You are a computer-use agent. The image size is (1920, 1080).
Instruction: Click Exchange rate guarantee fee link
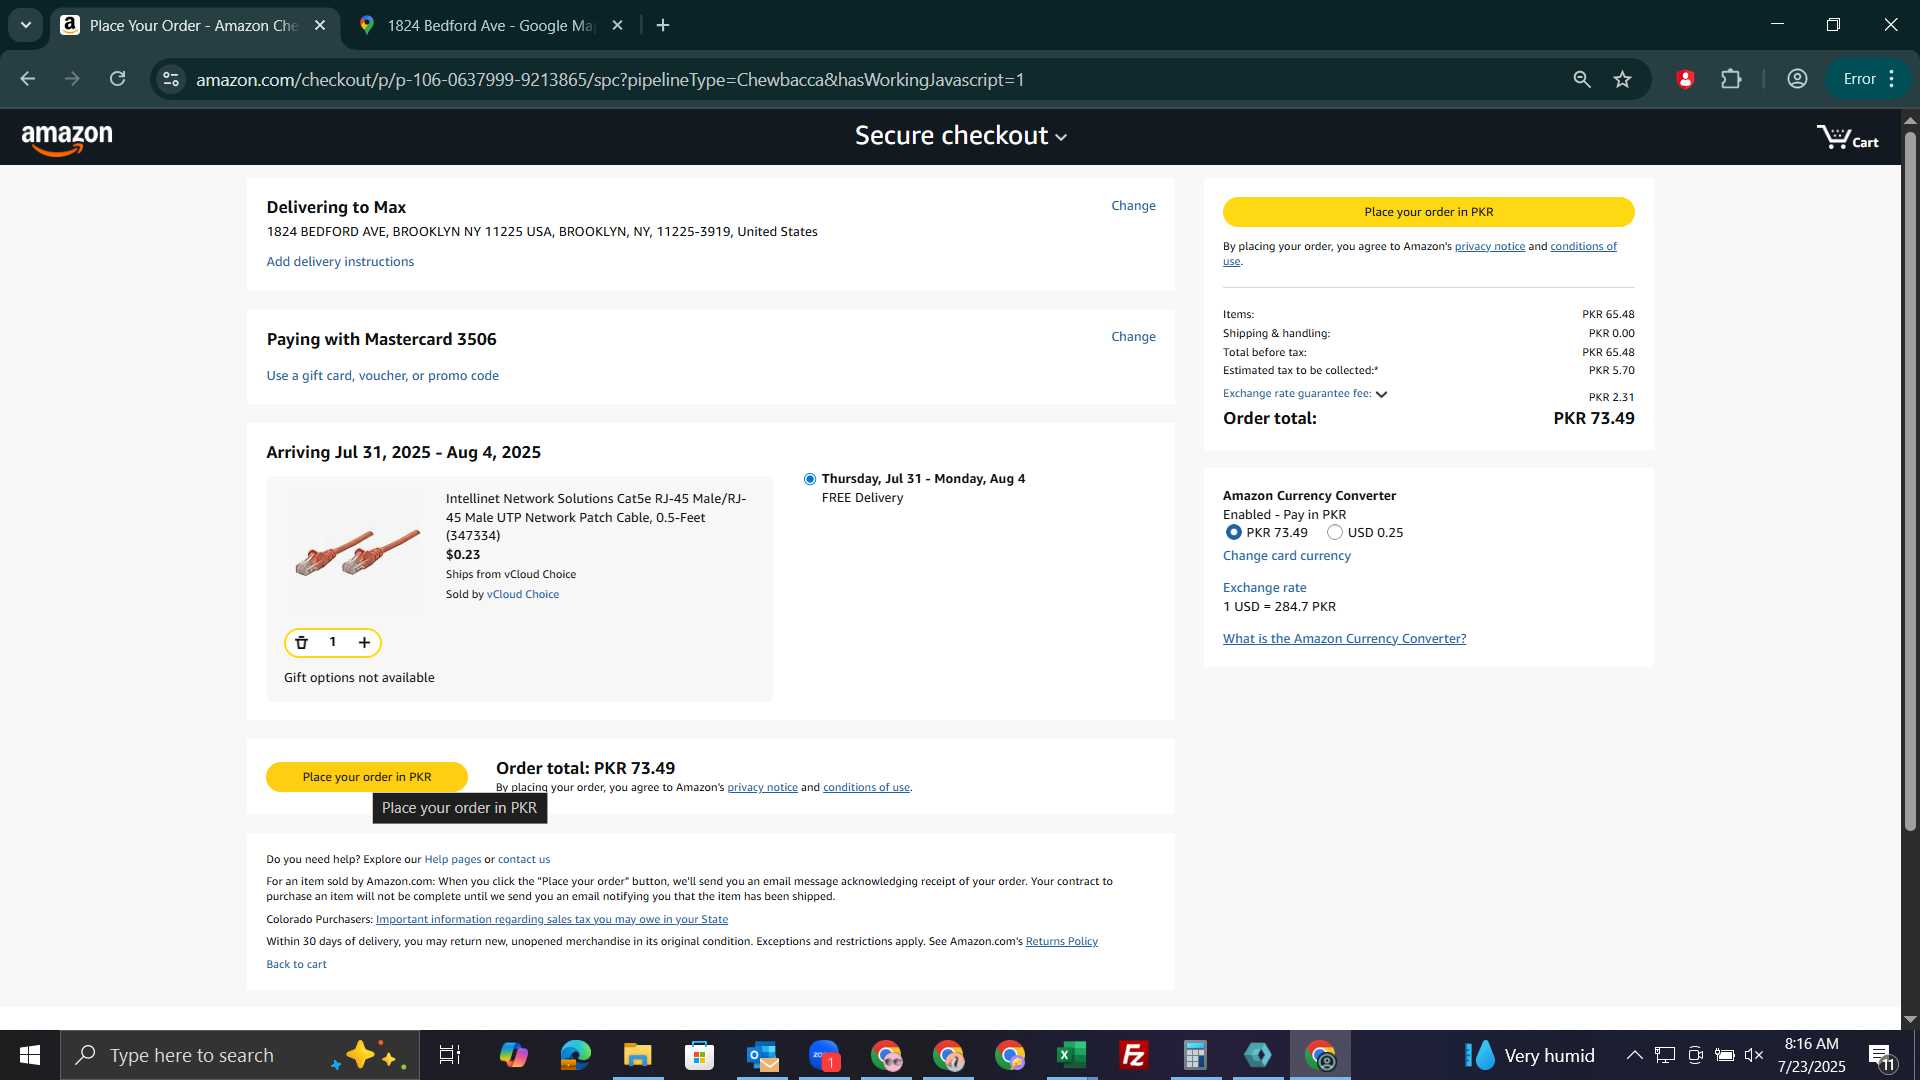click(1297, 394)
